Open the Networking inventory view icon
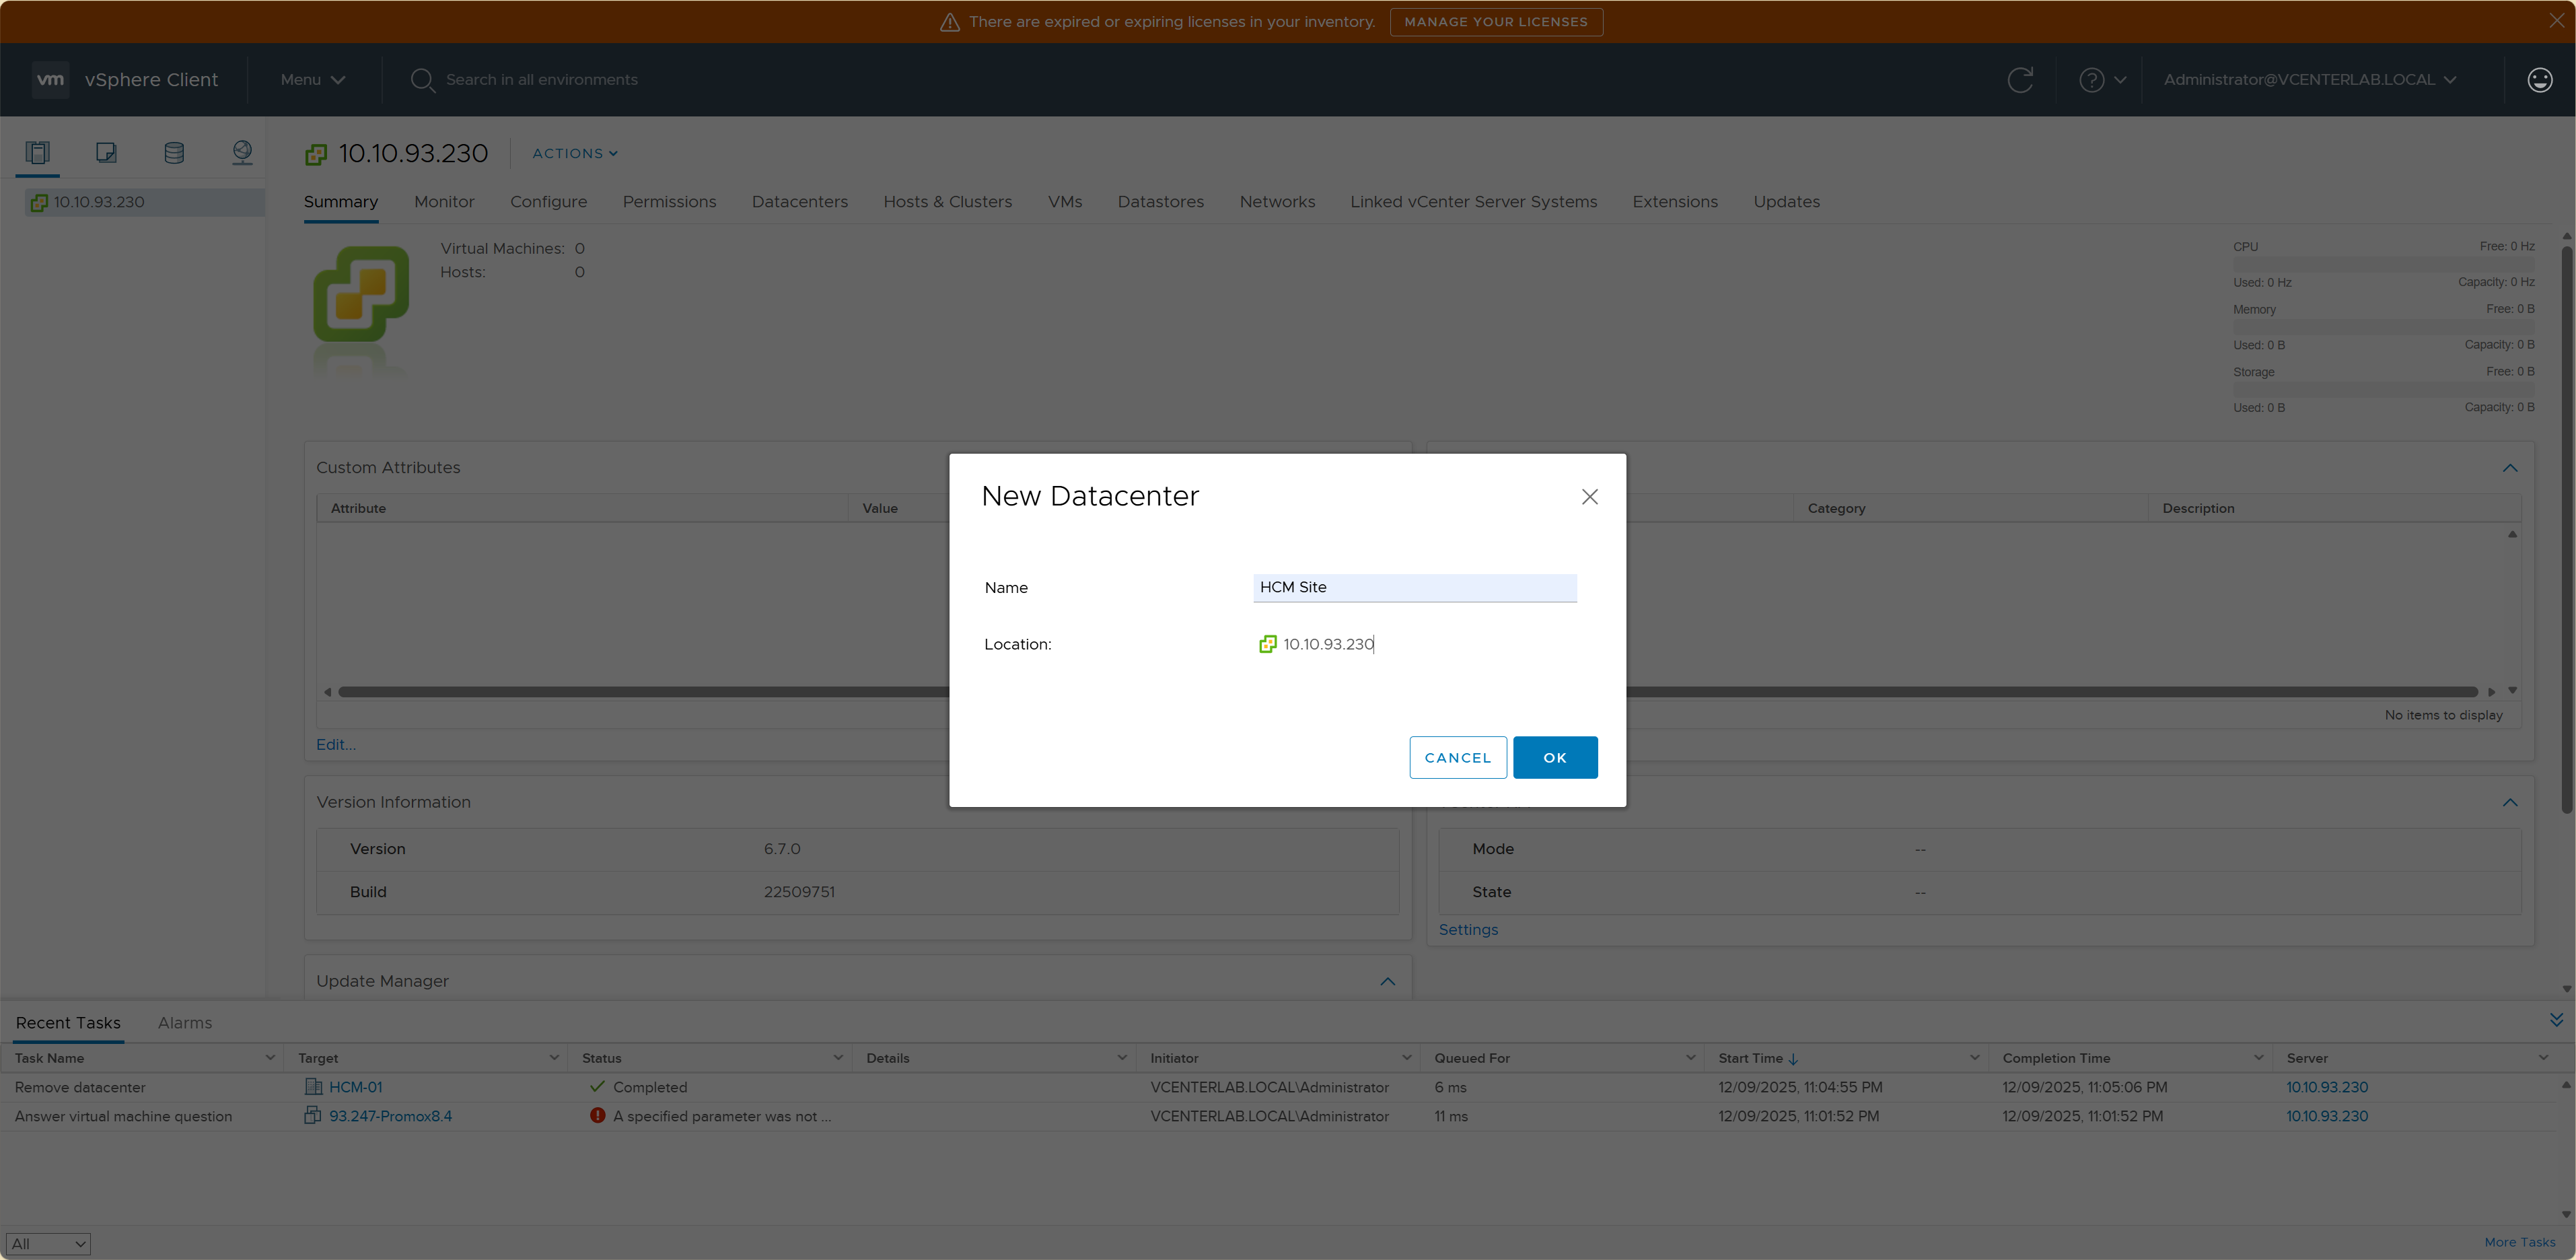This screenshot has width=2576, height=1260. [242, 152]
